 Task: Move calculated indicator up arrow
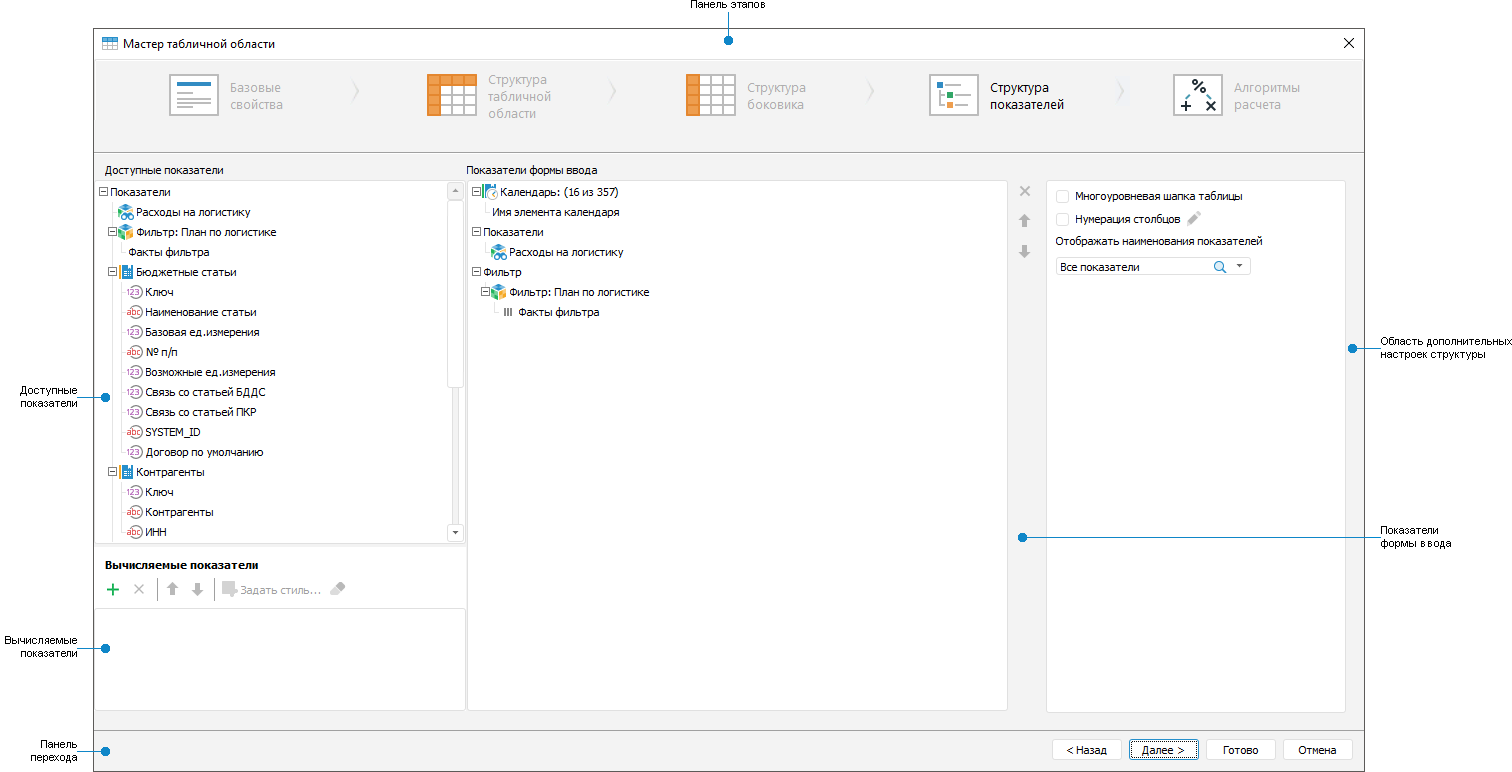coord(172,590)
